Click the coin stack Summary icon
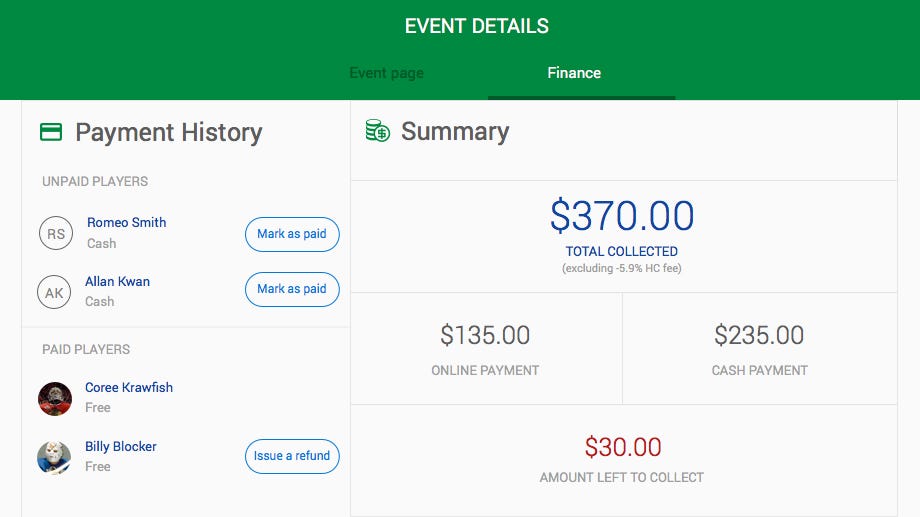This screenshot has height=517, width=920. (x=378, y=131)
